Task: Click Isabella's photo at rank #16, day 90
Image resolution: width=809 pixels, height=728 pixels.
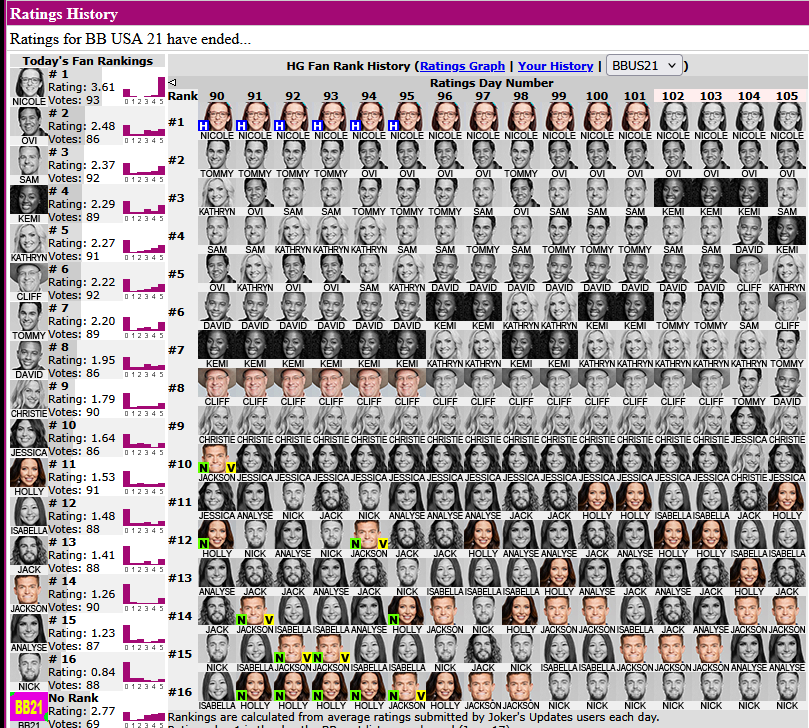Action: (217, 686)
